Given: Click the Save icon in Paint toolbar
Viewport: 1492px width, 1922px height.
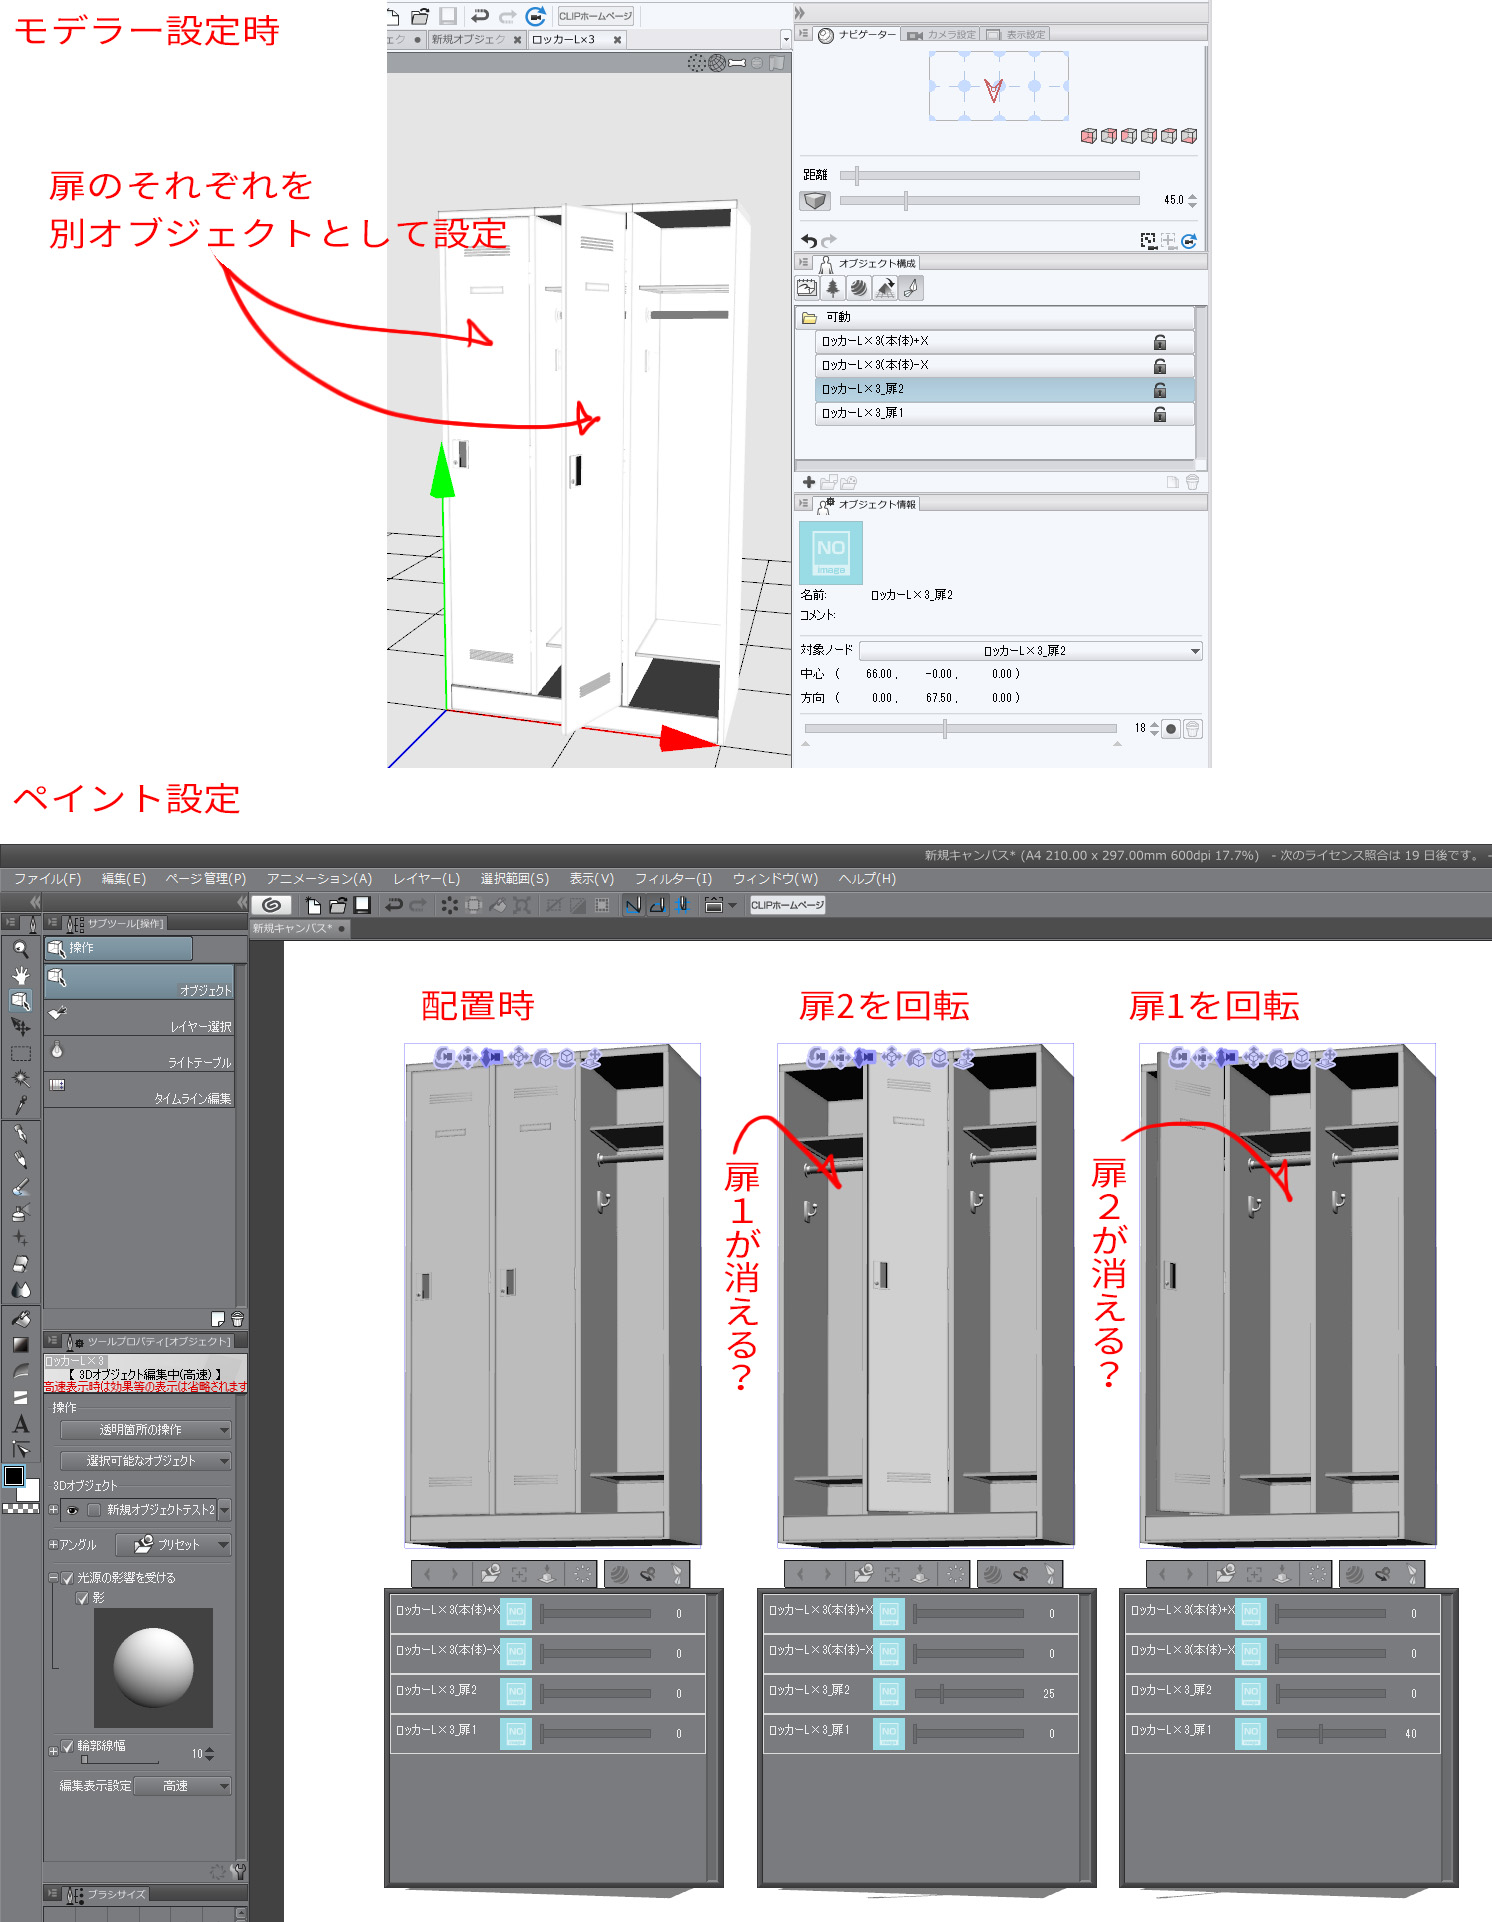Looking at the screenshot, I should (362, 905).
